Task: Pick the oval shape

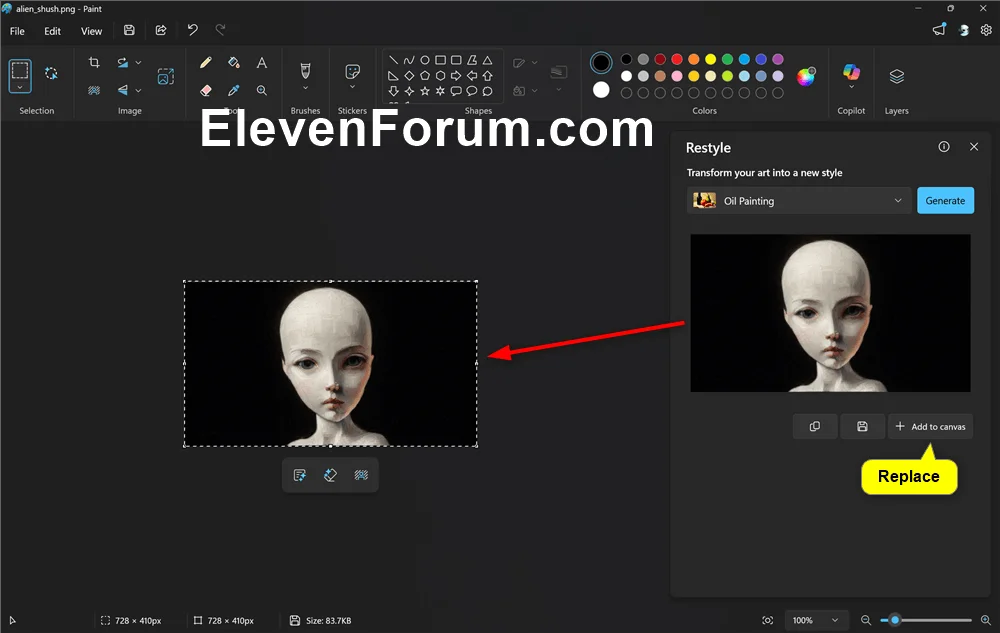Action: [x=425, y=60]
